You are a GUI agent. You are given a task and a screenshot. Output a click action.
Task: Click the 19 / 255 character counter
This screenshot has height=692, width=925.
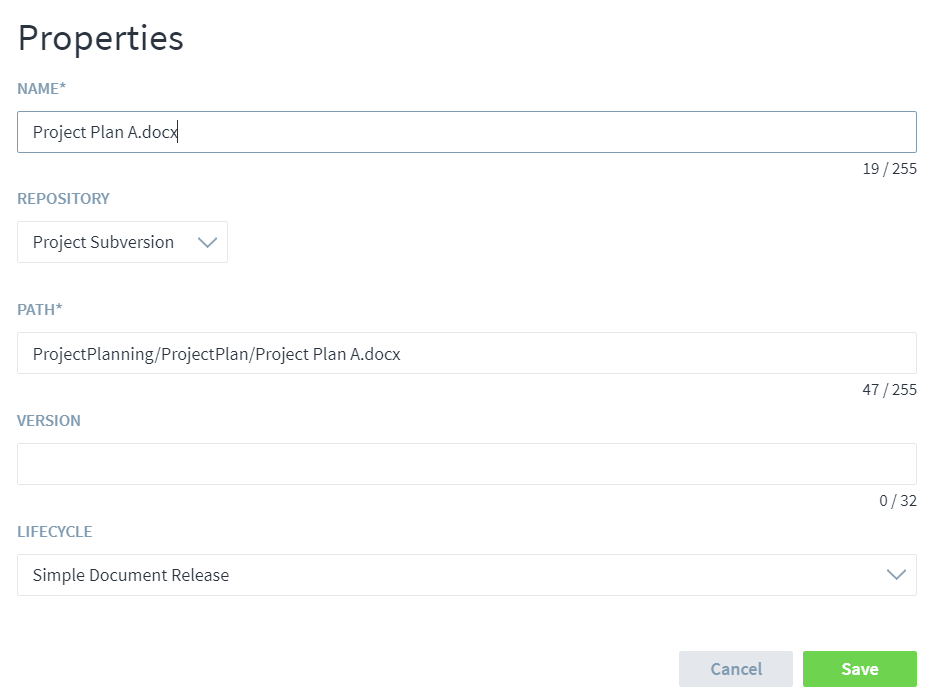pos(889,169)
